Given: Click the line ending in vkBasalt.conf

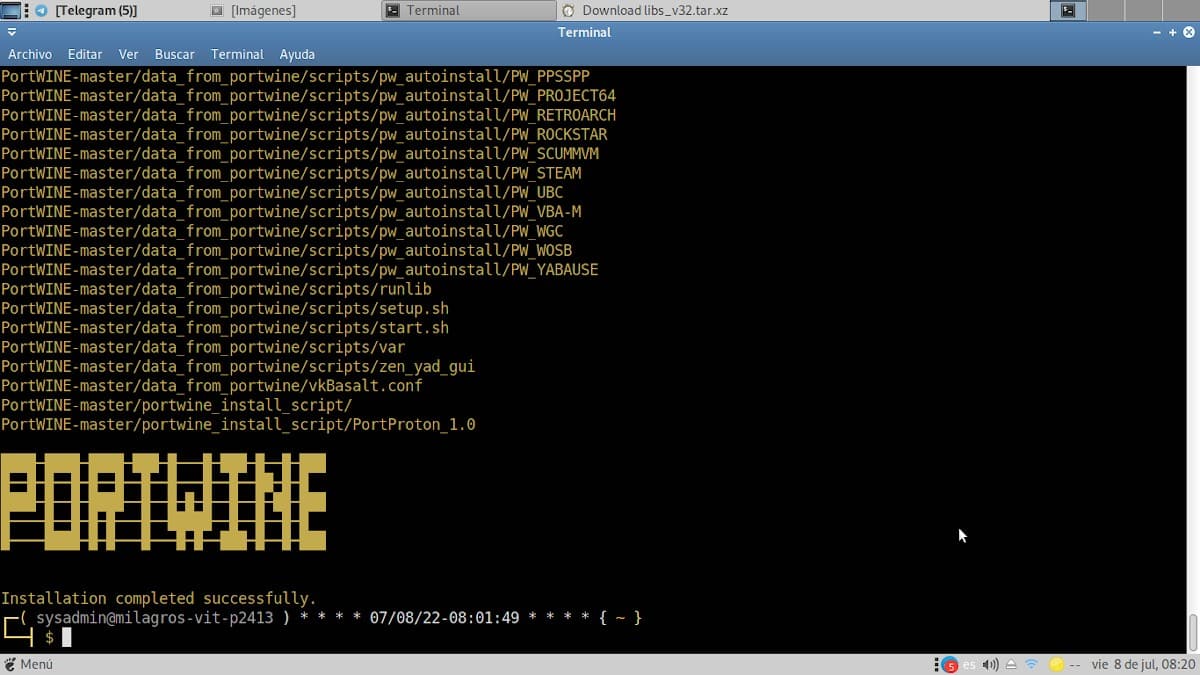Looking at the screenshot, I should pos(212,386).
